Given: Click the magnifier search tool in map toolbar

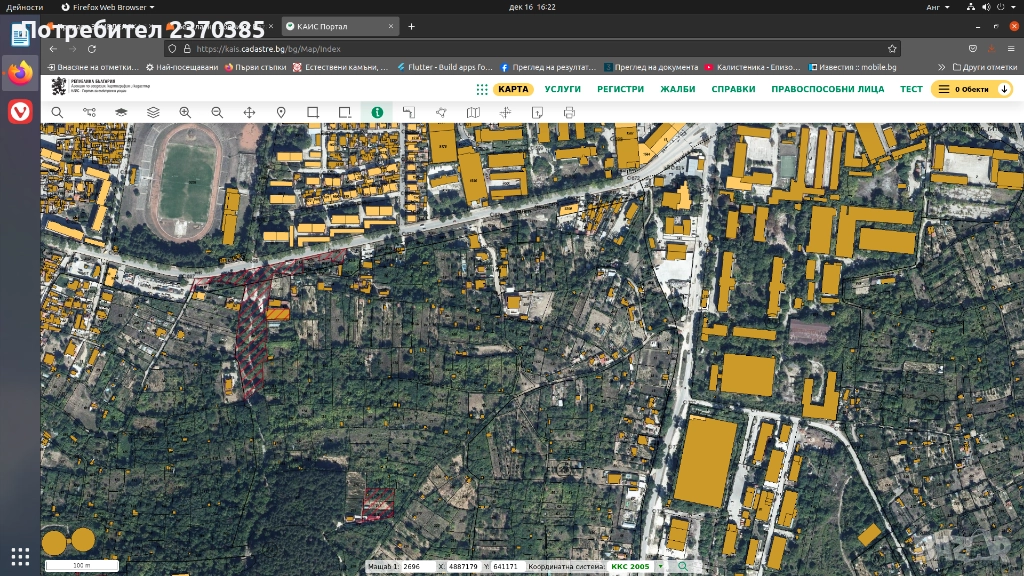Looking at the screenshot, I should tap(57, 113).
